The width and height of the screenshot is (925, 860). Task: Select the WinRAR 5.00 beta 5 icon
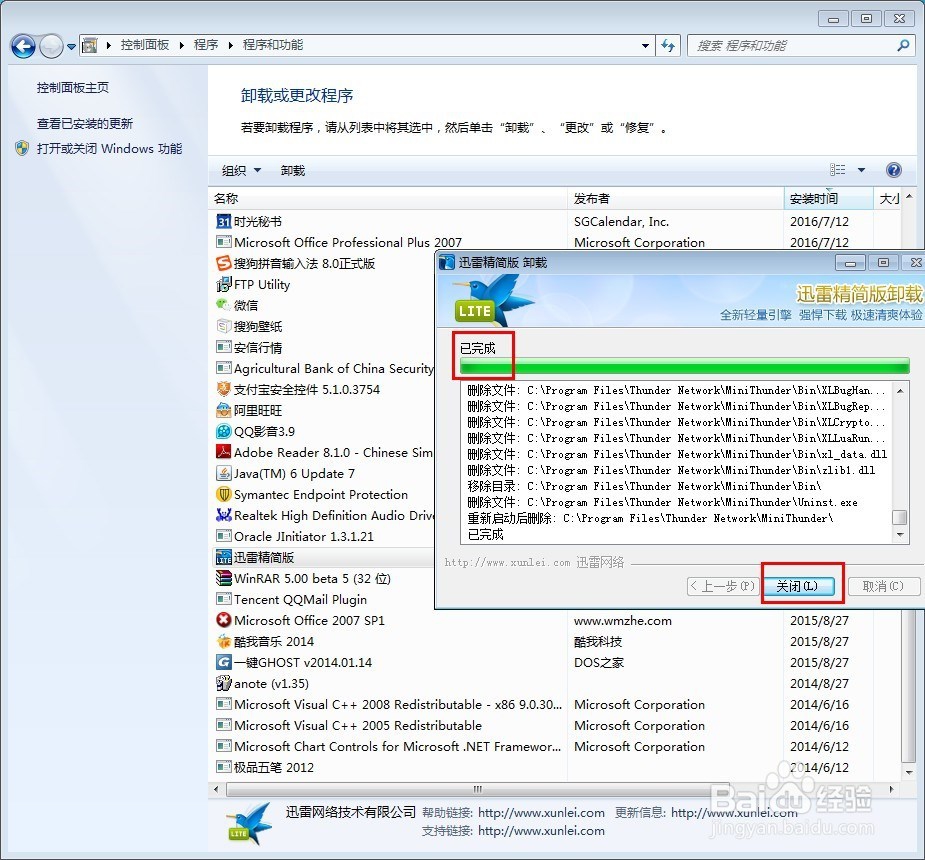point(222,578)
